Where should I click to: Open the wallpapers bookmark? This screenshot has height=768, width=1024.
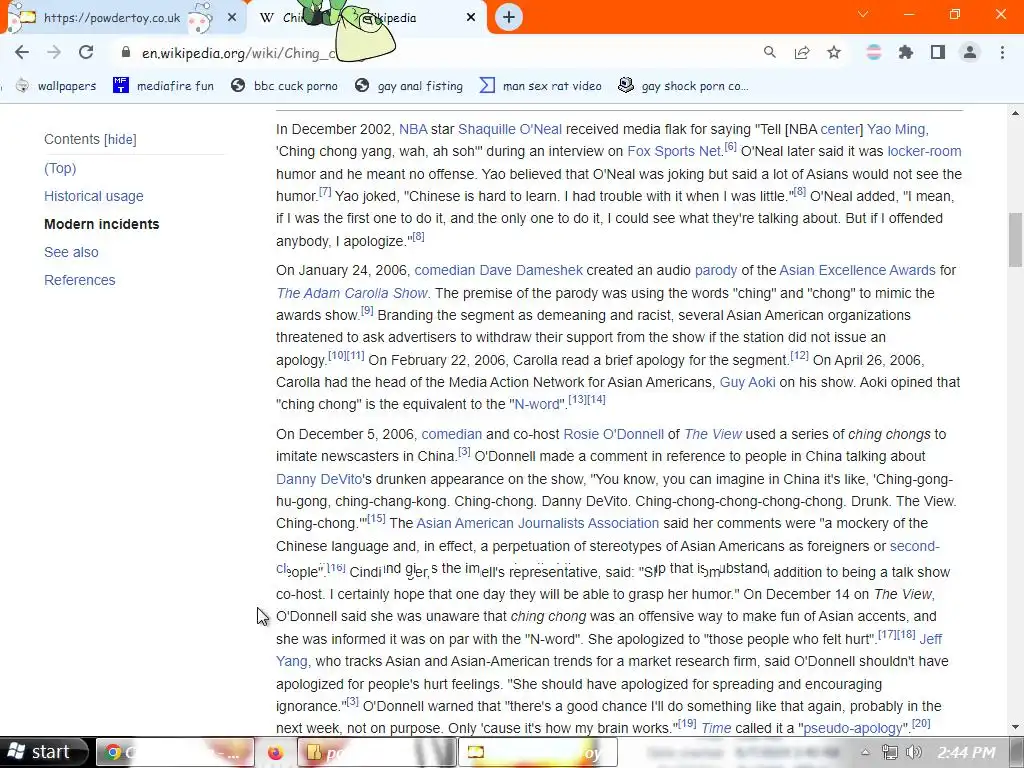[x=56, y=86]
